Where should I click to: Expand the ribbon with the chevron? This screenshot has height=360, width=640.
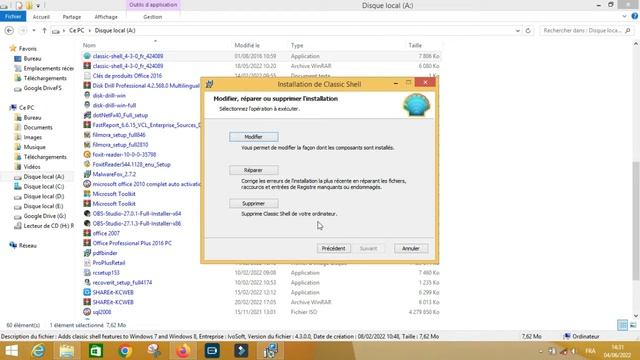pyautogui.click(x=624, y=17)
